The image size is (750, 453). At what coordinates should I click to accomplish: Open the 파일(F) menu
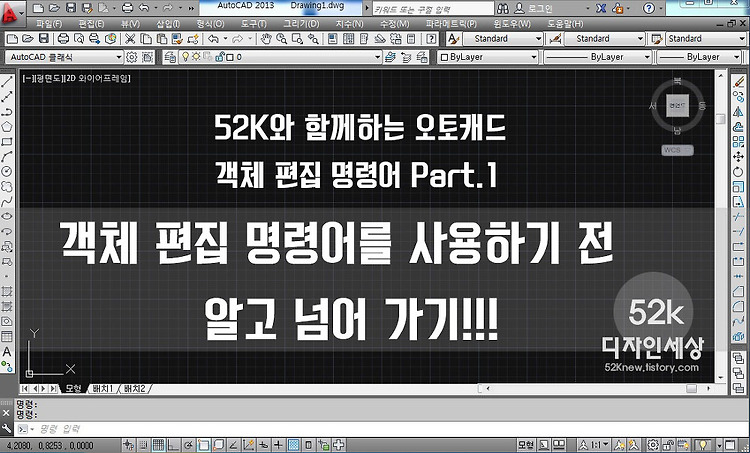tap(49, 23)
